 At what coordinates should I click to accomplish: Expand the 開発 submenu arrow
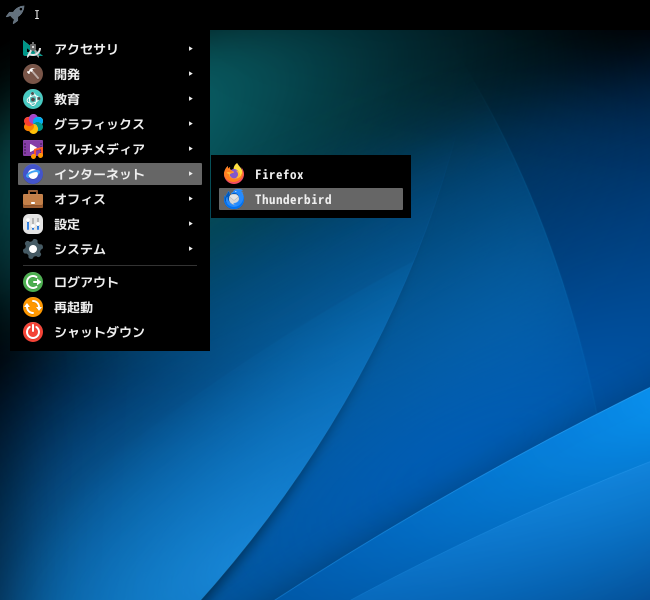point(190,74)
